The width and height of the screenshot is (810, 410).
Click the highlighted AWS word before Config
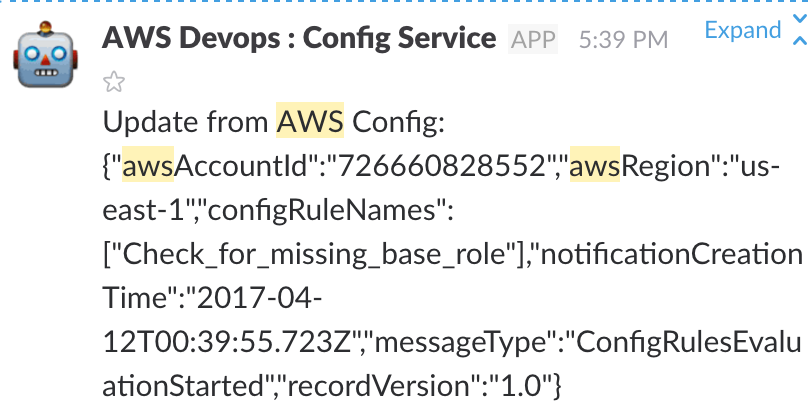point(310,120)
